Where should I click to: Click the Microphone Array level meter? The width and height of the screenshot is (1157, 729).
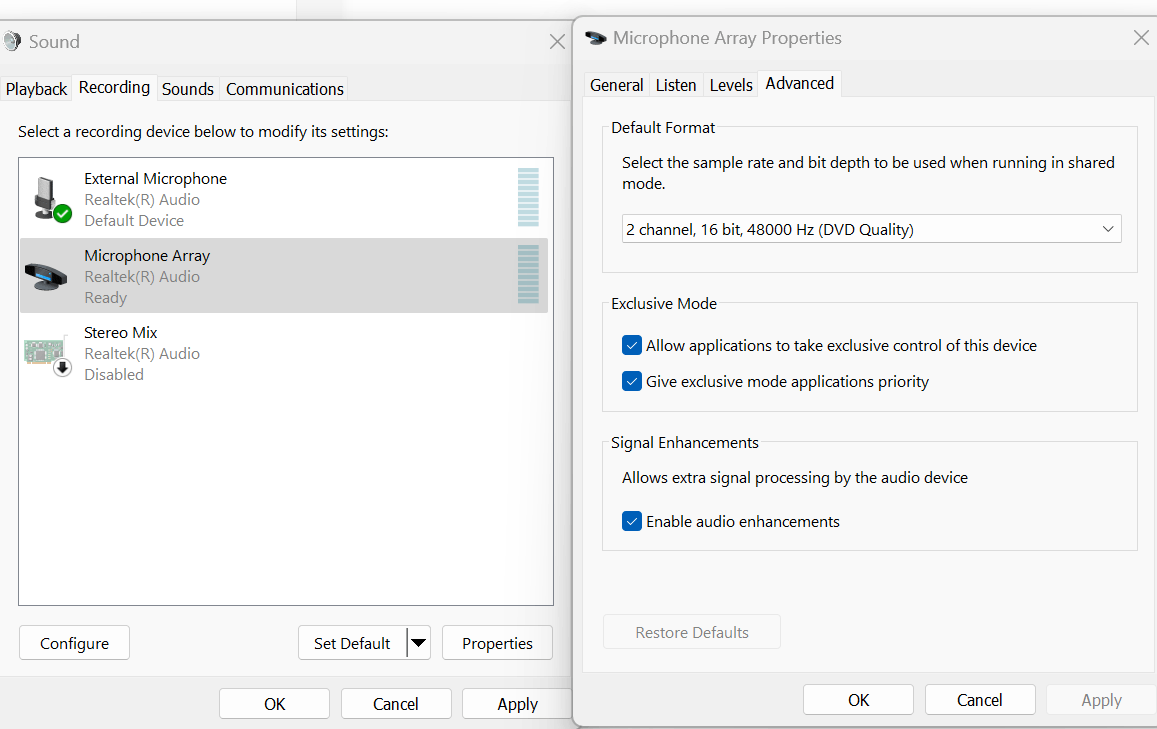click(x=528, y=274)
